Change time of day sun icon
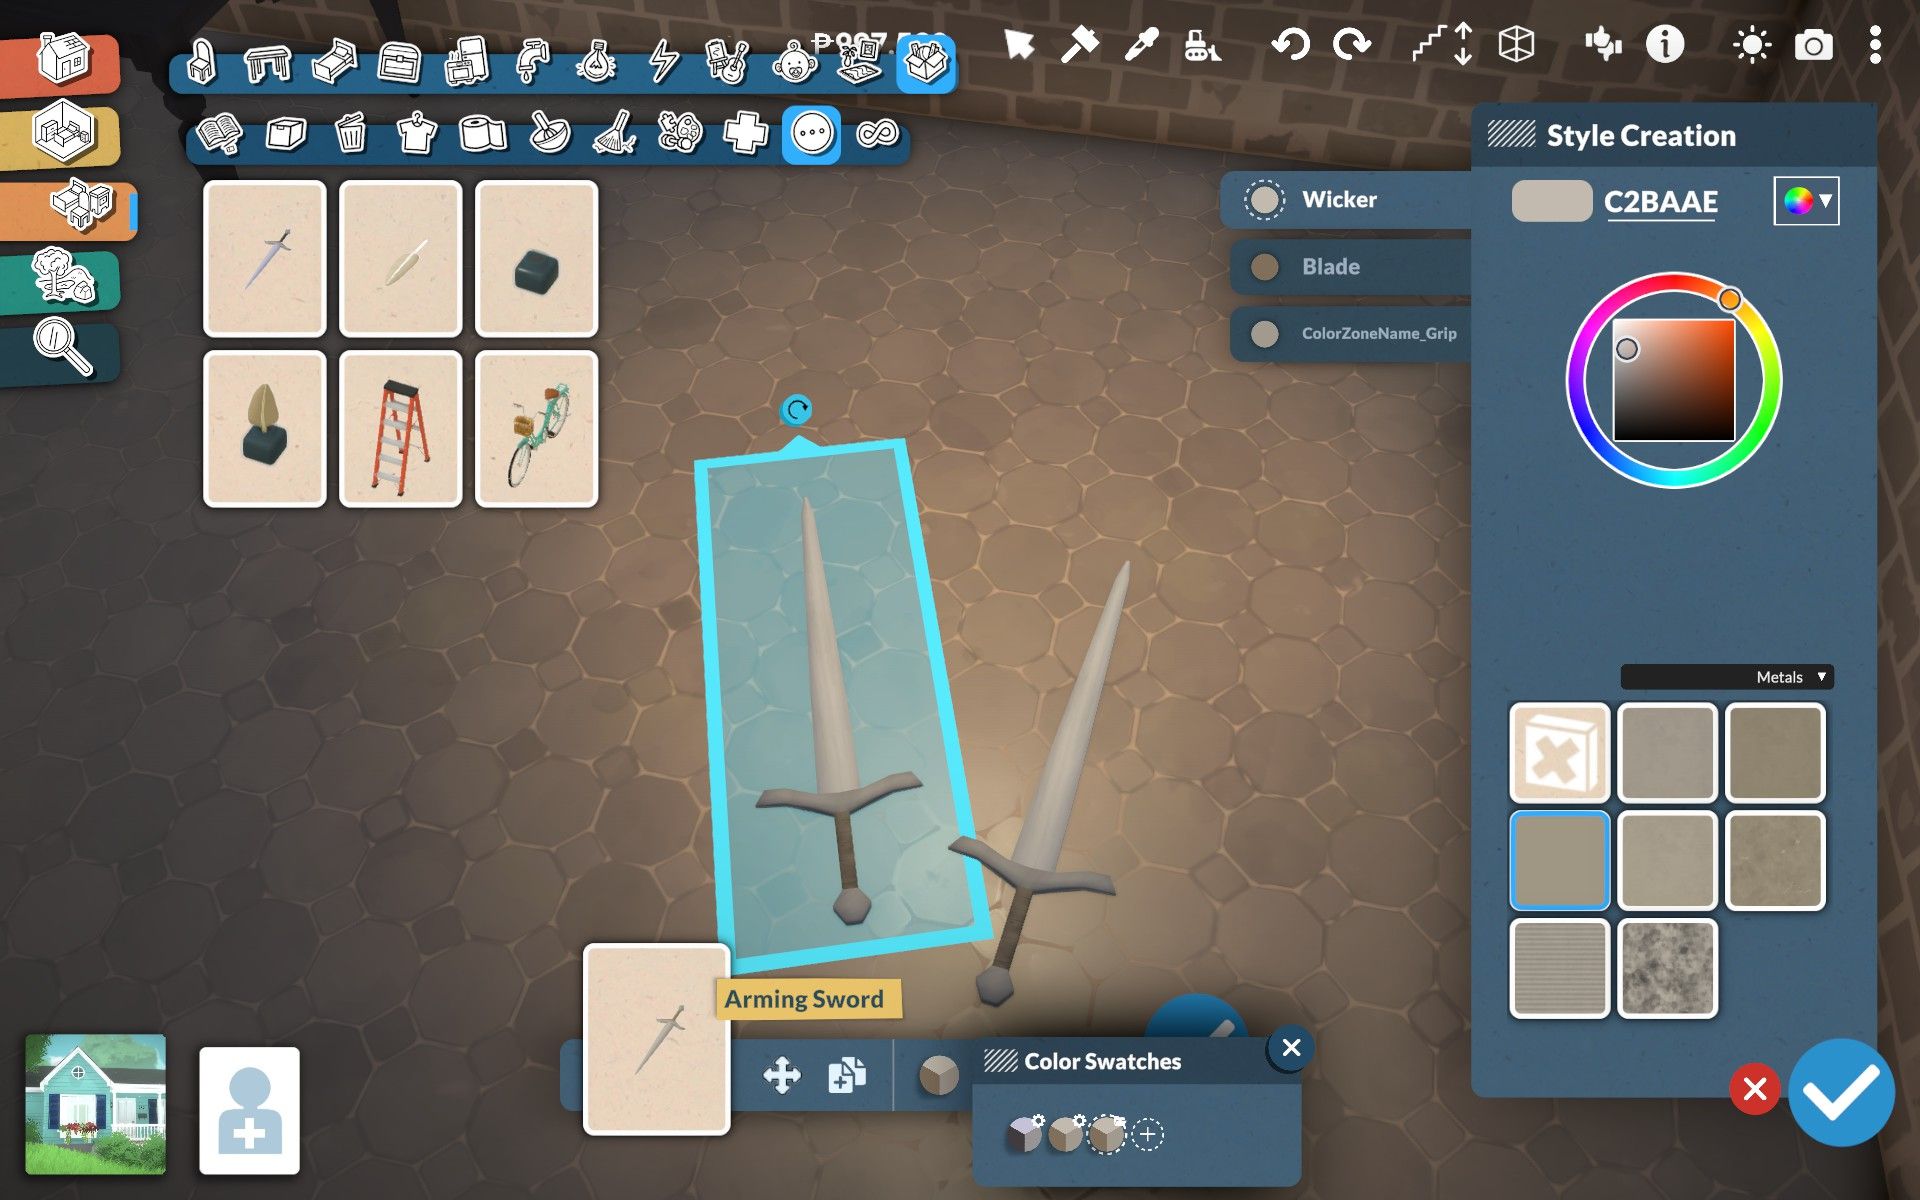Image resolution: width=1920 pixels, height=1200 pixels. click(x=1752, y=45)
